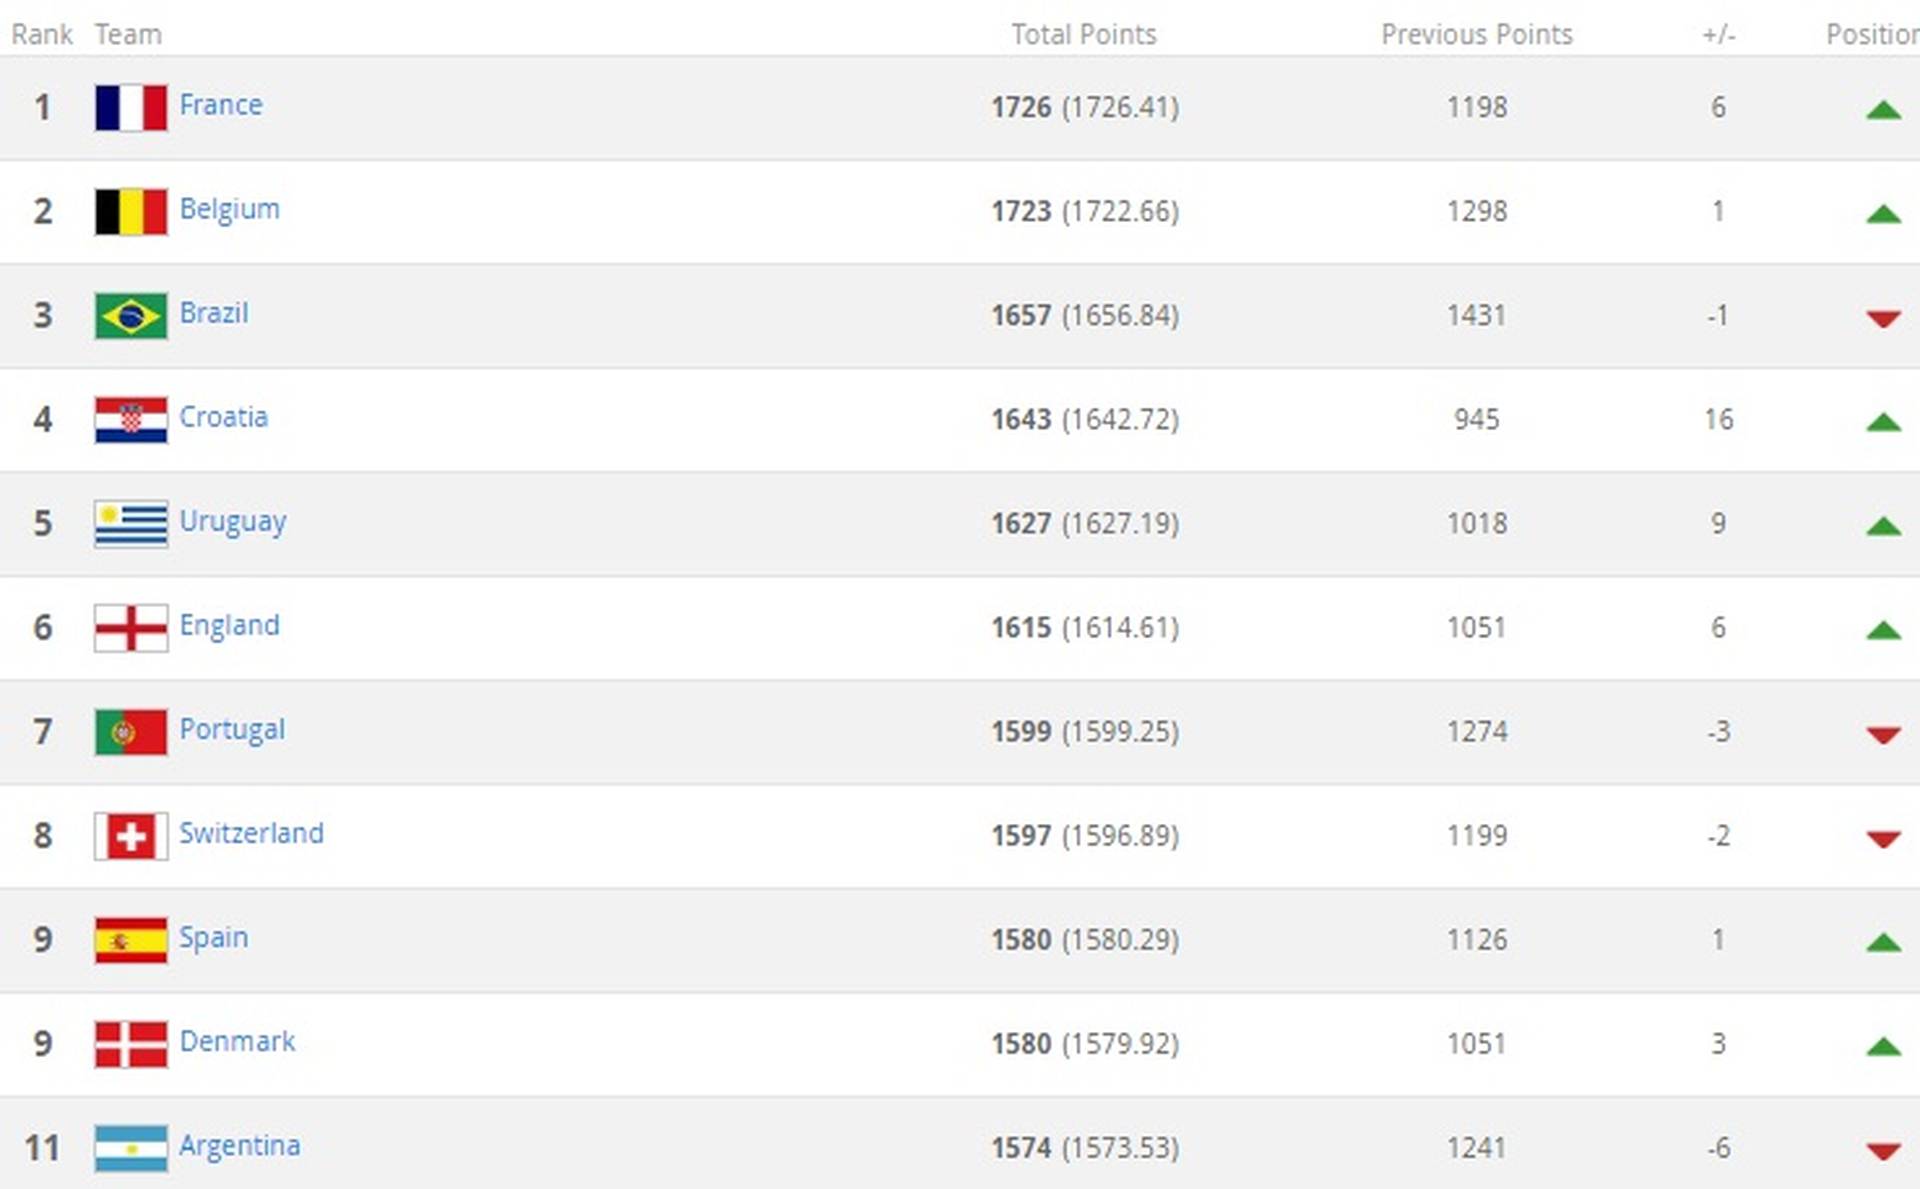The height and width of the screenshot is (1189, 1920).
Task: Click the Croatia flag icon
Action: (x=131, y=420)
